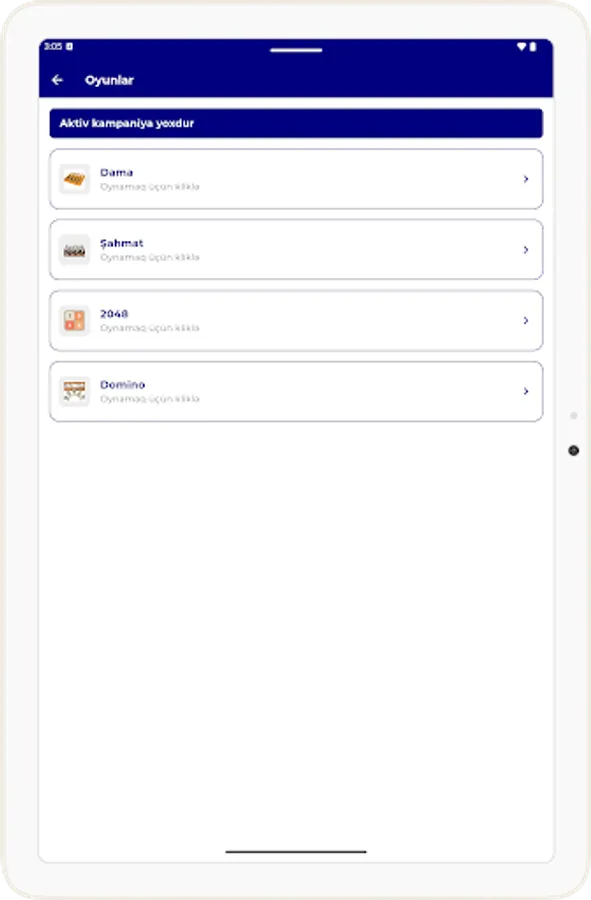Image resolution: width=591 pixels, height=900 pixels.
Task: Select the 'Aktiv kampaniya yoxdur' banner
Action: coord(295,123)
